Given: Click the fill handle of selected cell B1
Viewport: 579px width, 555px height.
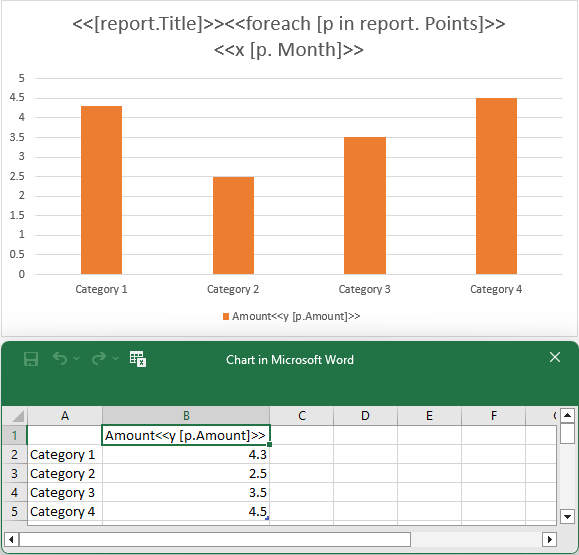Looking at the screenshot, I should click(269, 445).
